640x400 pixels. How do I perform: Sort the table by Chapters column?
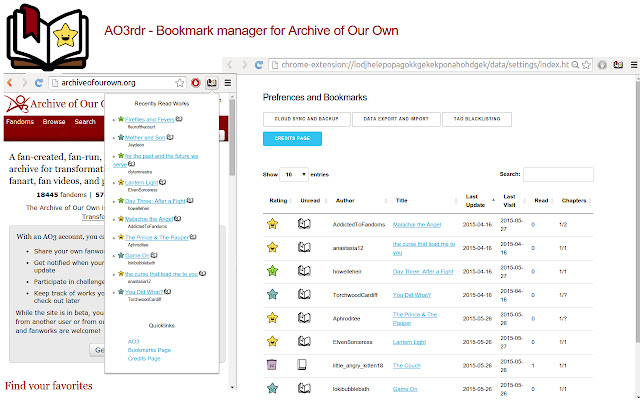(576, 201)
